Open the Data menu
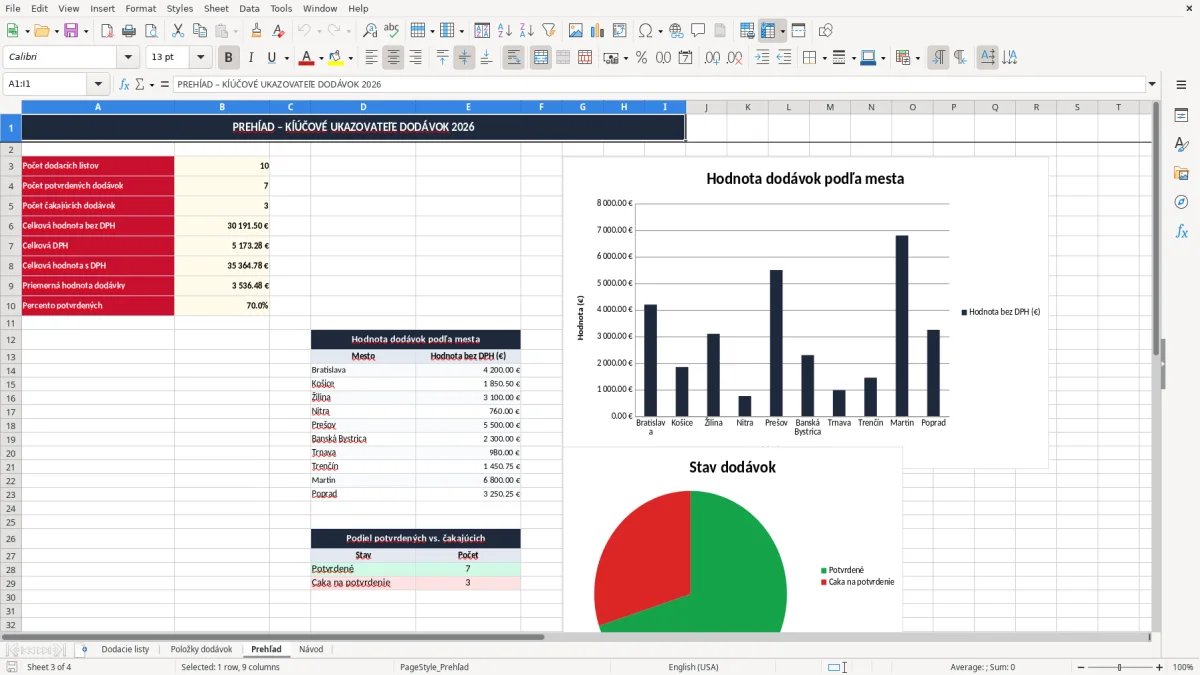 (249, 8)
